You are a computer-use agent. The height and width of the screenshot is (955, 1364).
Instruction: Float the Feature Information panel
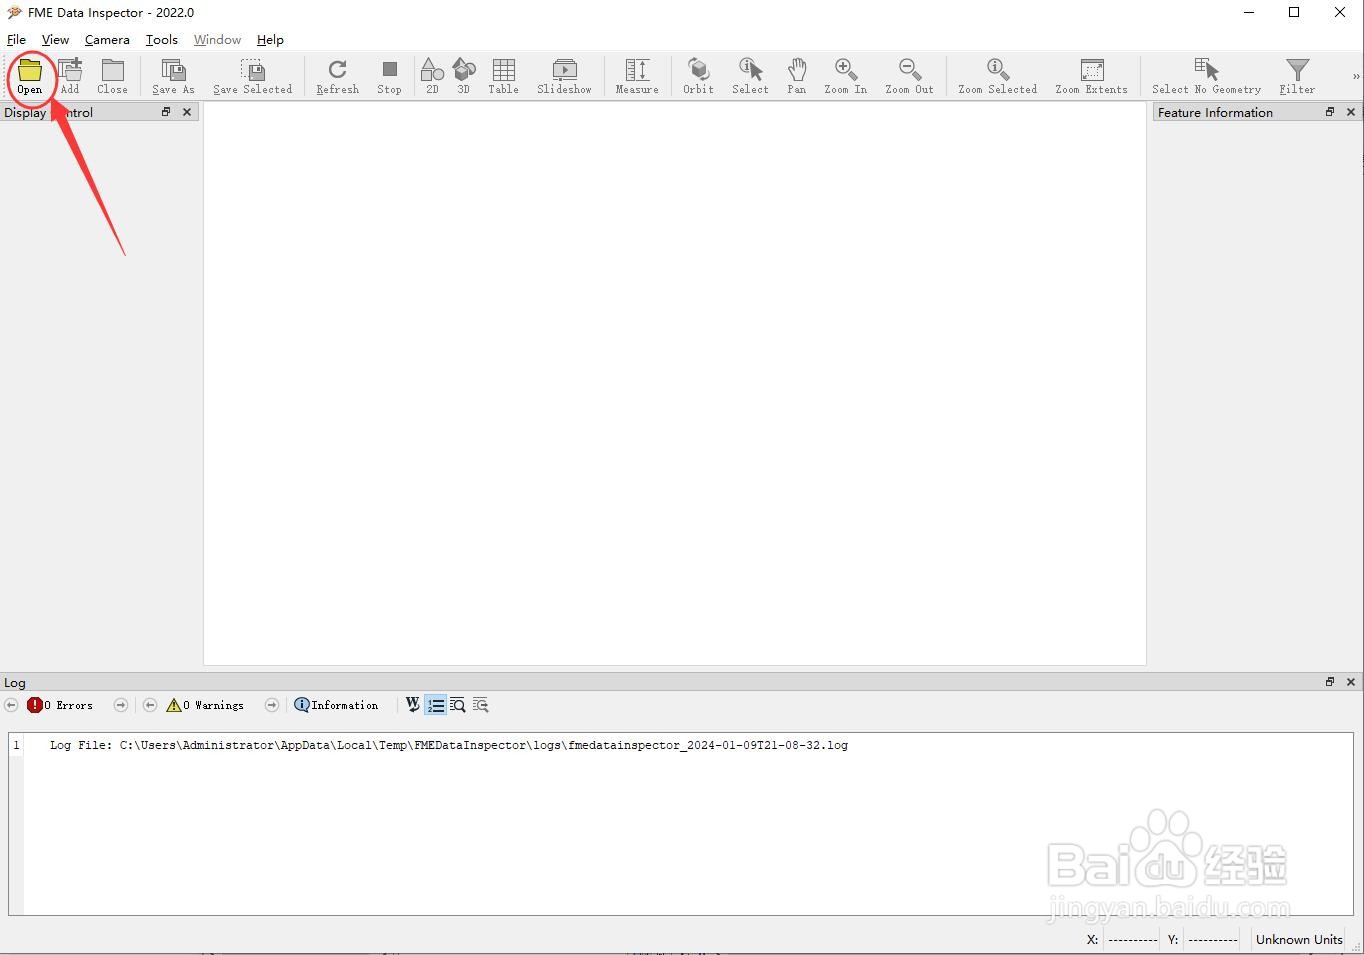pyautogui.click(x=1330, y=112)
